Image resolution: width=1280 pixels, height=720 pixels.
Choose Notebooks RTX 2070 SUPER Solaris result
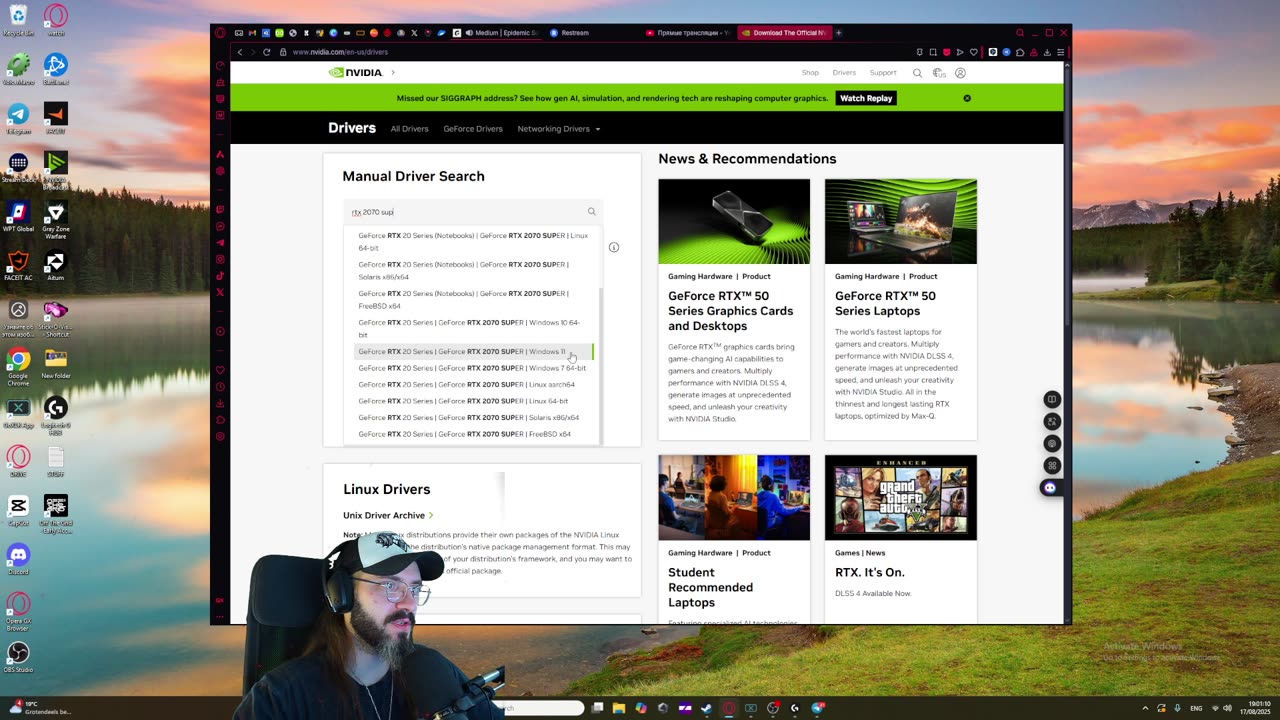pyautogui.click(x=474, y=270)
